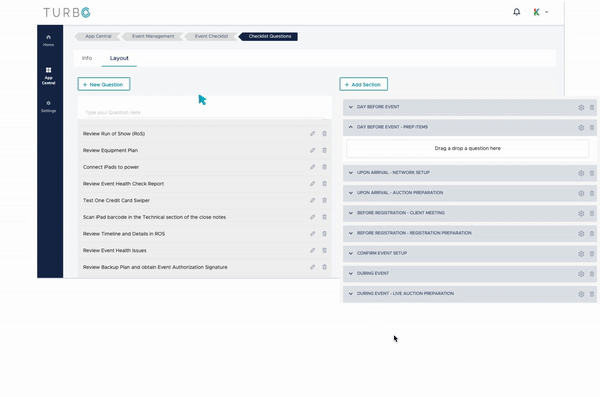Click the New Question button
Screen dimensions: 600x397
(x=104, y=84)
